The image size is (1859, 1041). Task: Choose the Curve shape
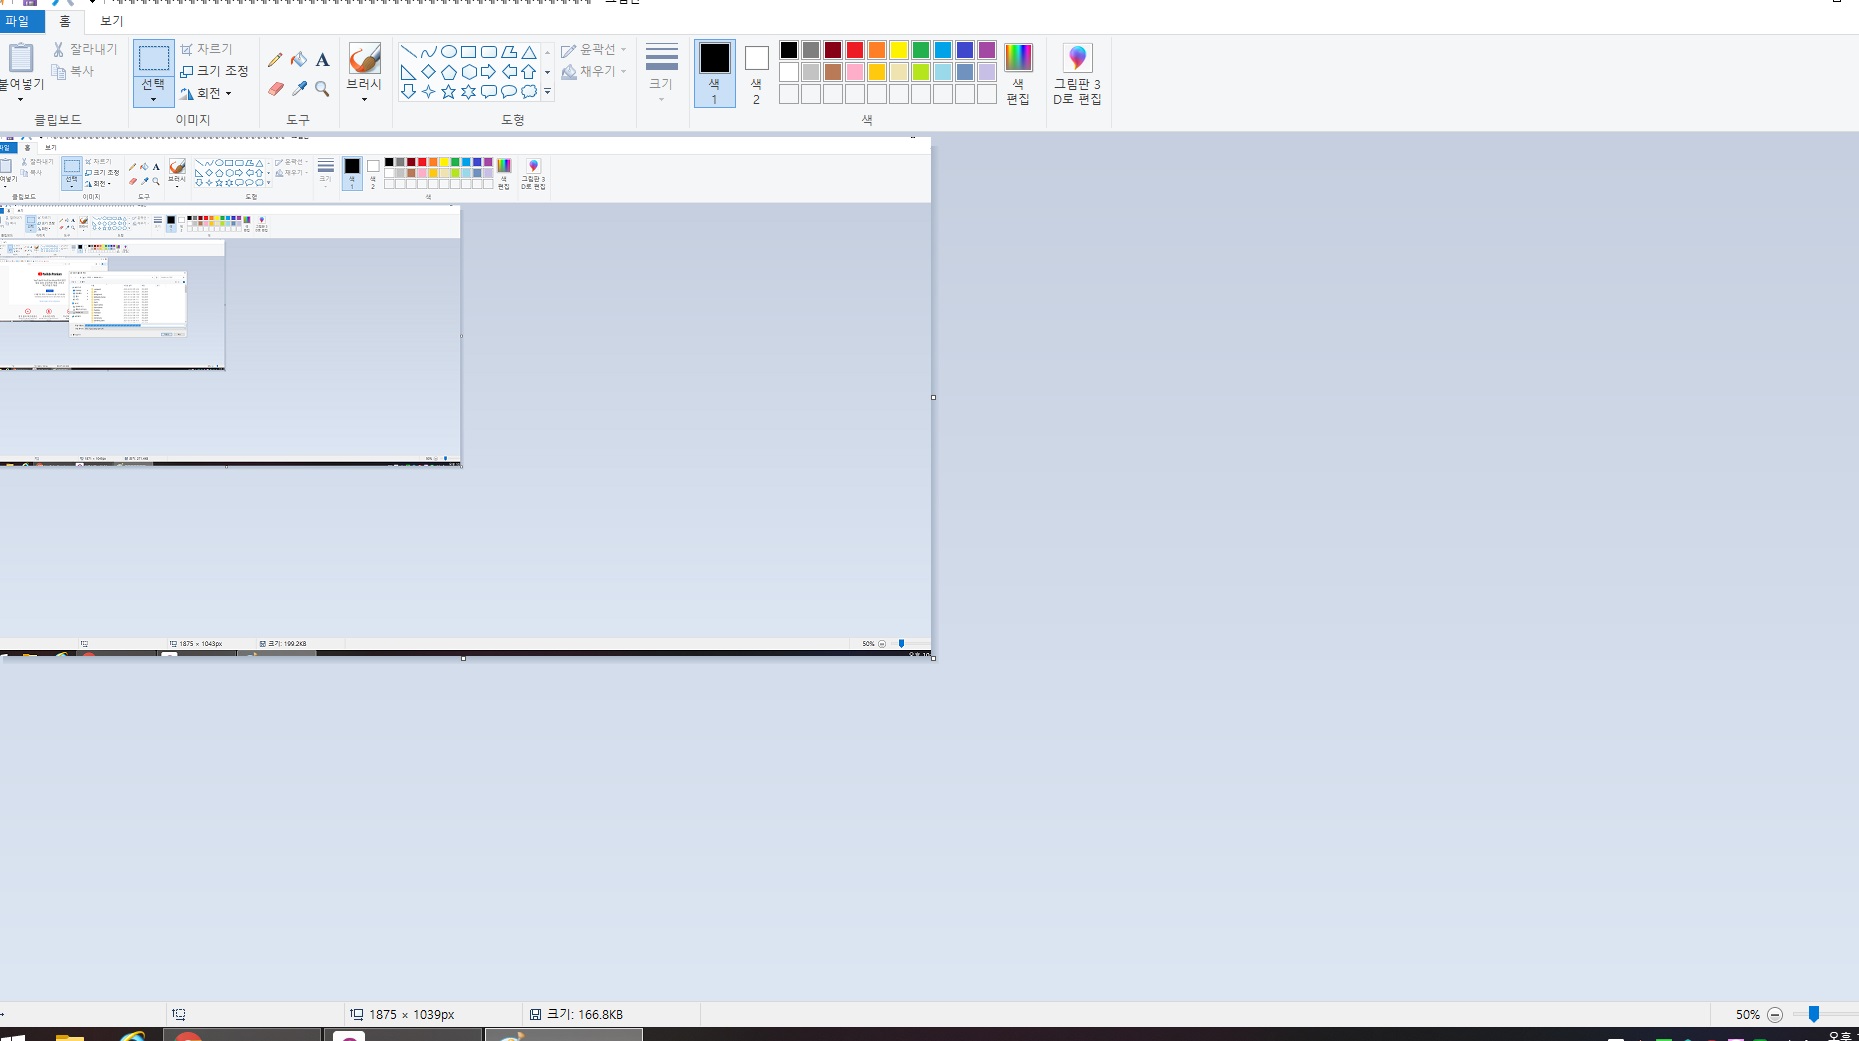point(428,52)
